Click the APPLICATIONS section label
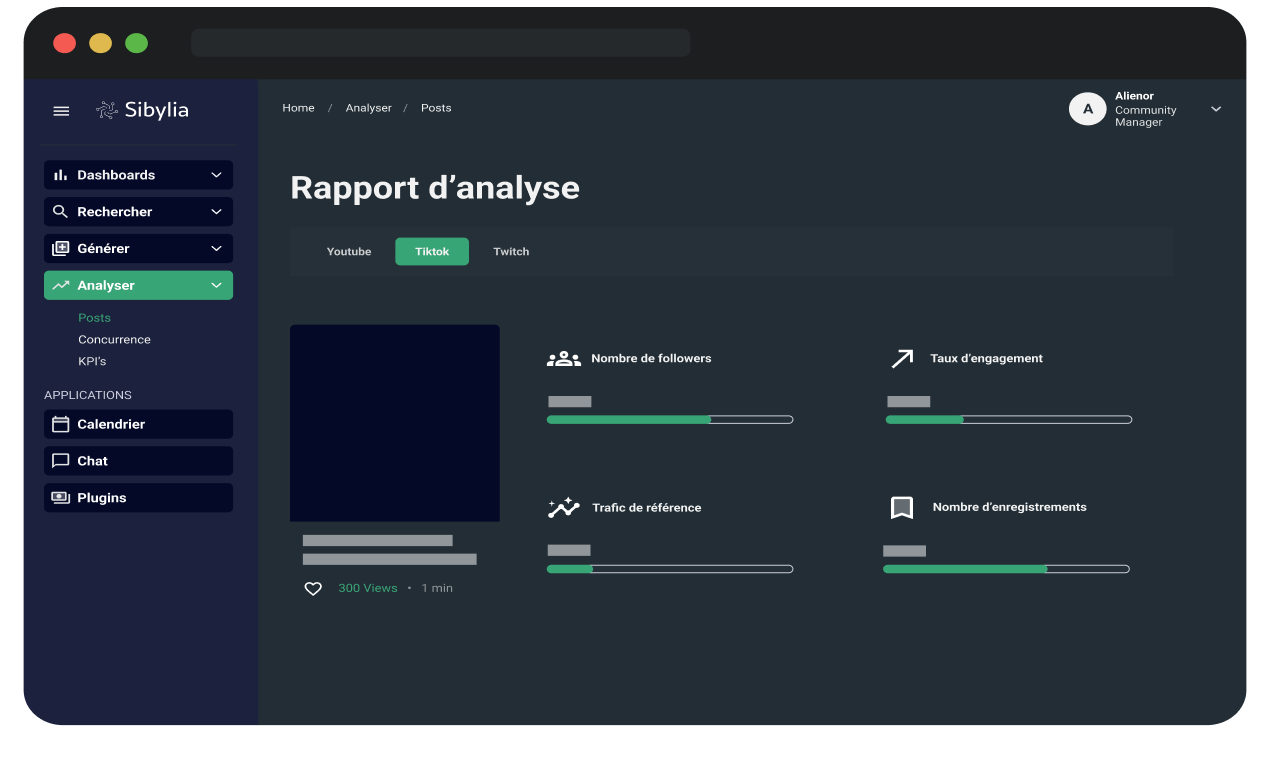 pos(88,395)
